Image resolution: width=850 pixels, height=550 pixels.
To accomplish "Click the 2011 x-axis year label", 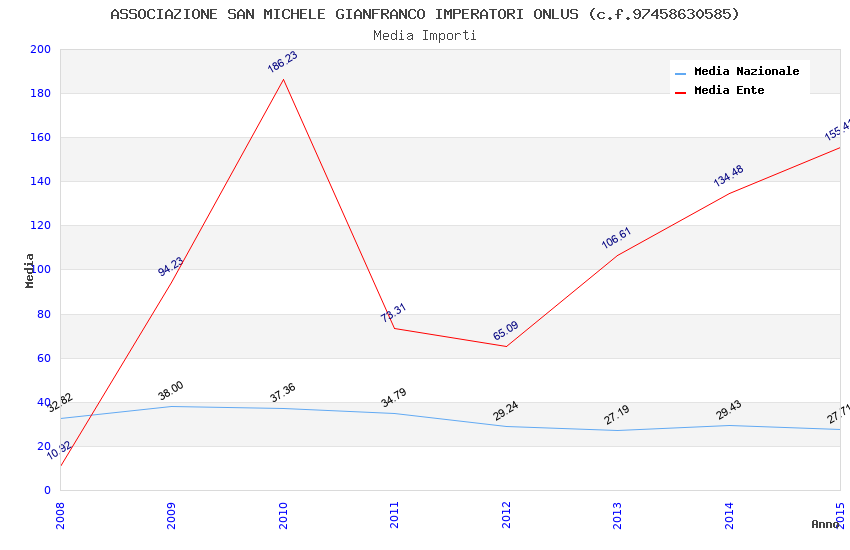I will tap(394, 515).
